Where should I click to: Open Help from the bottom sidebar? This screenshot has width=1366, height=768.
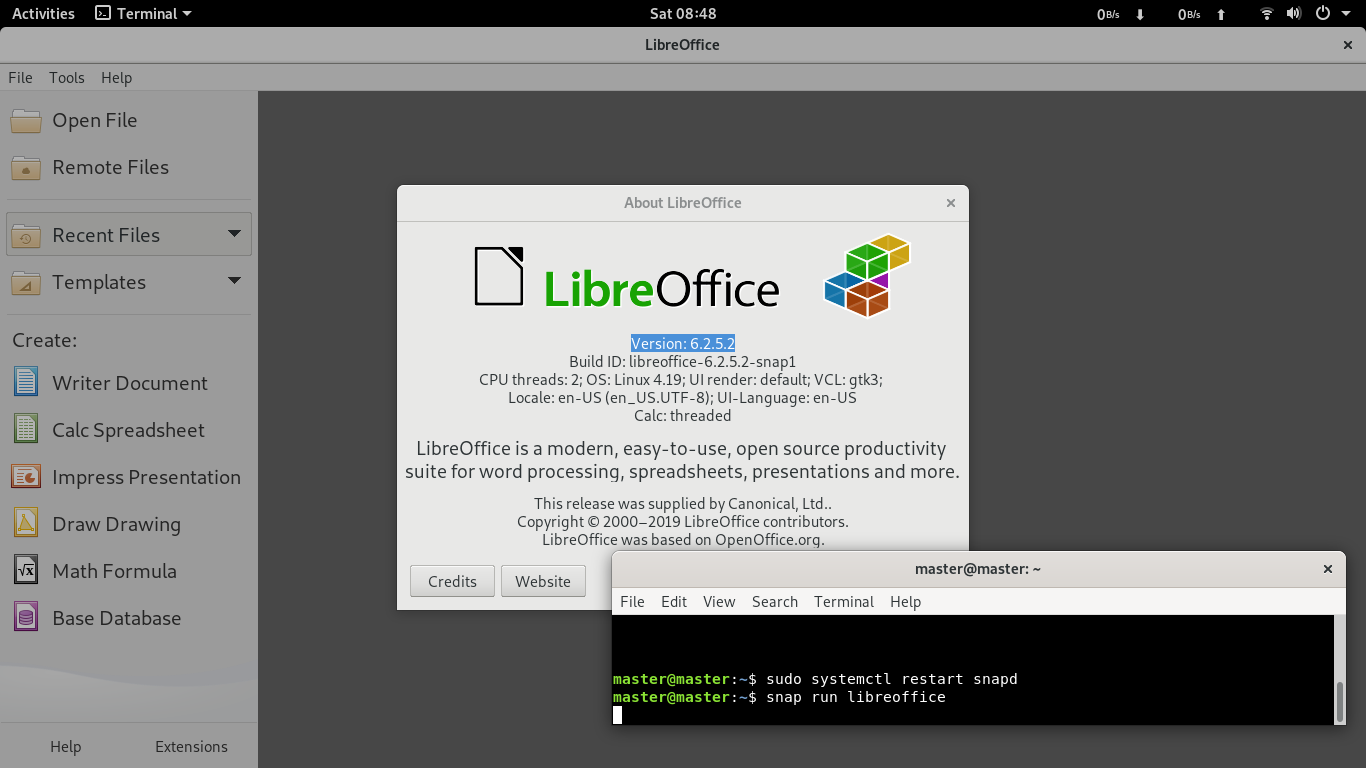pyautogui.click(x=64, y=746)
